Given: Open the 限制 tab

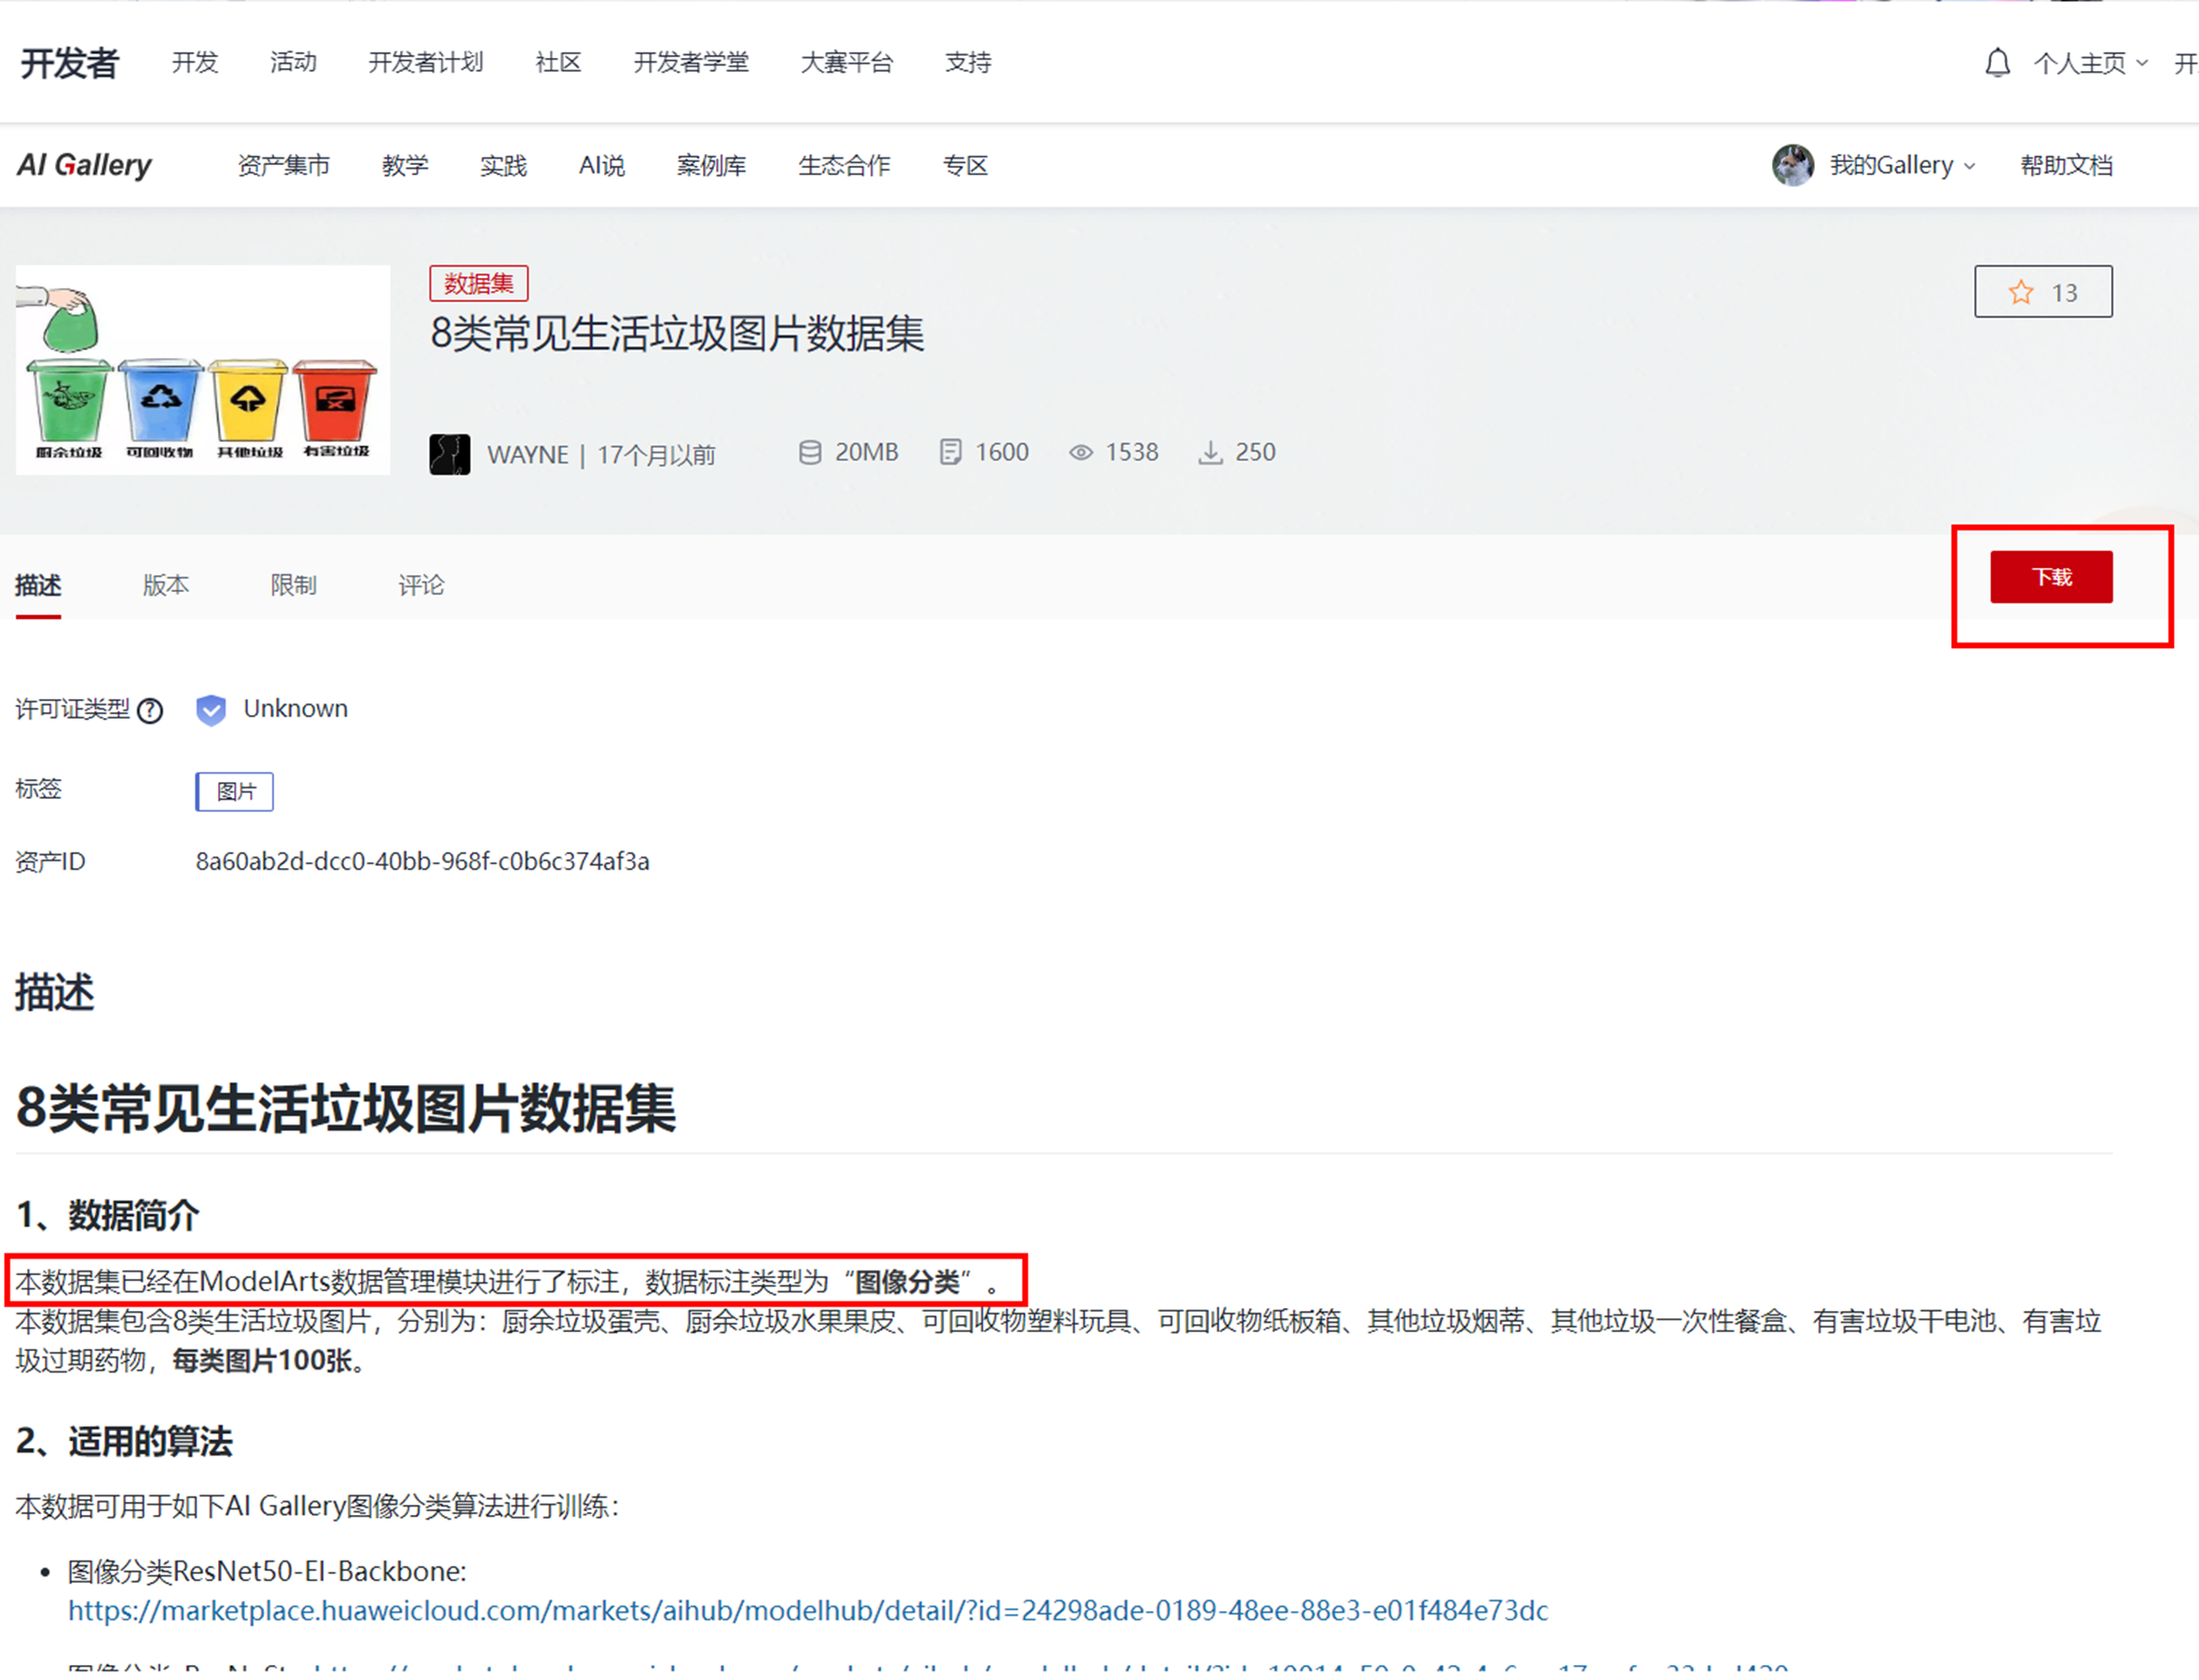Looking at the screenshot, I should (293, 585).
